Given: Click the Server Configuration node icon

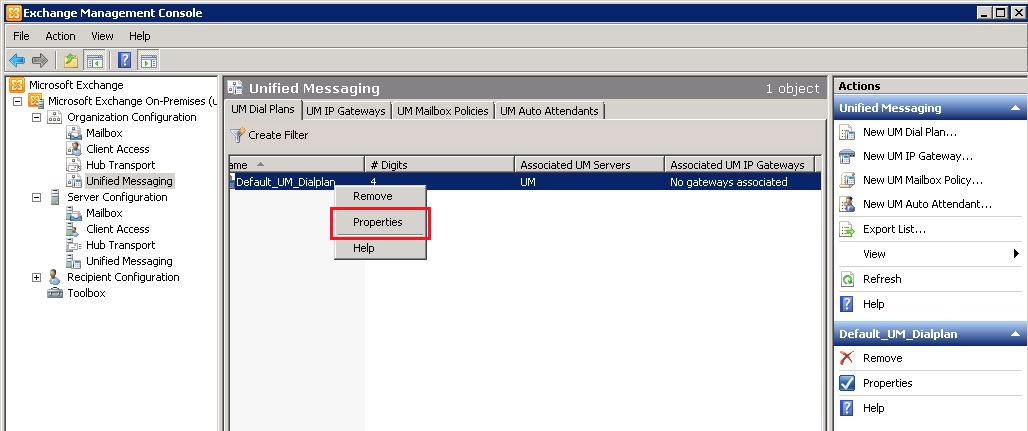Looking at the screenshot, I should pyautogui.click(x=55, y=197).
